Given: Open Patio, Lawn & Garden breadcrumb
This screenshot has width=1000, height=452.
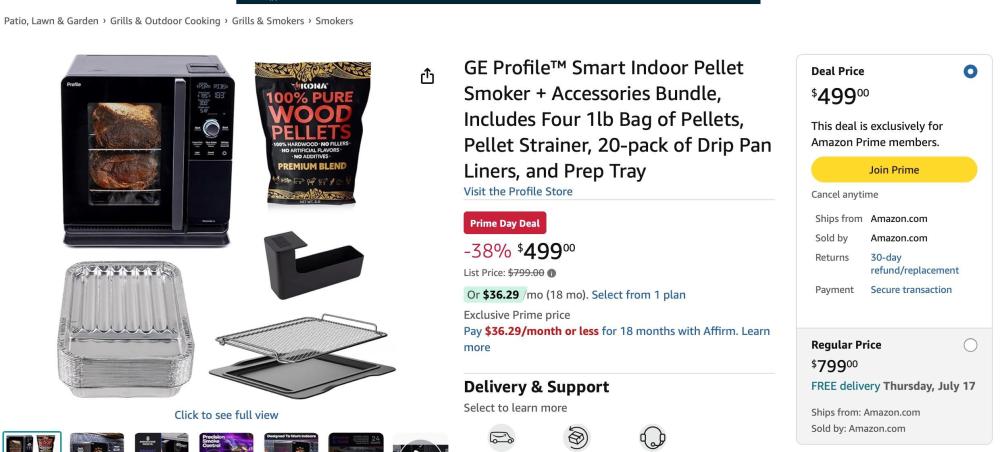Looking at the screenshot, I should (51, 21).
